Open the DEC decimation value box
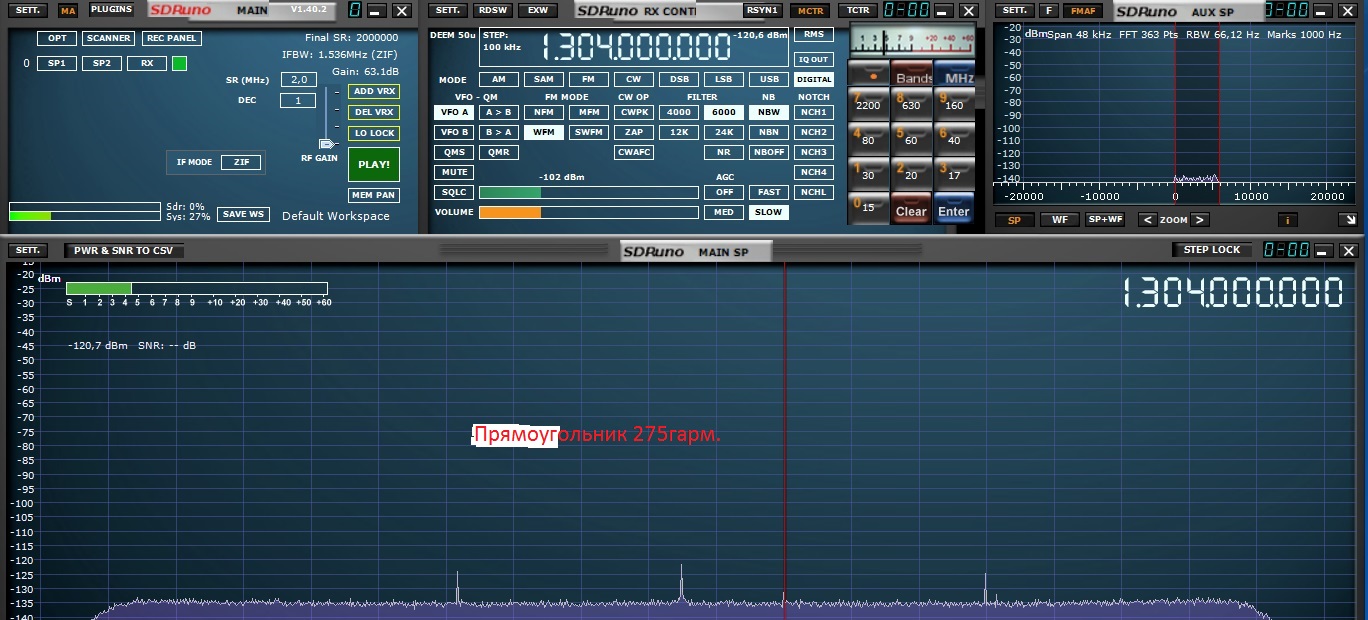This screenshot has height=620, width=1368. tap(298, 100)
